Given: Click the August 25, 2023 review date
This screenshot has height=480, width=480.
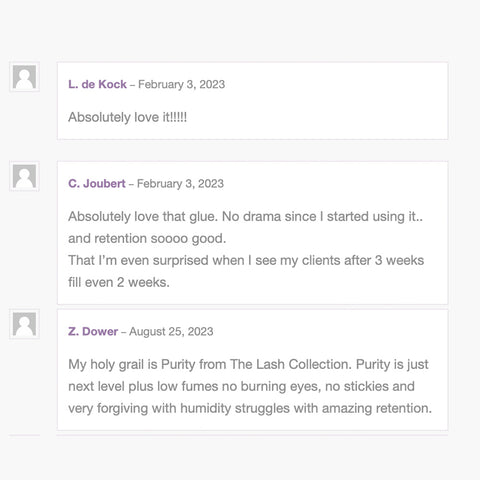Looking at the screenshot, I should click(x=171, y=332).
